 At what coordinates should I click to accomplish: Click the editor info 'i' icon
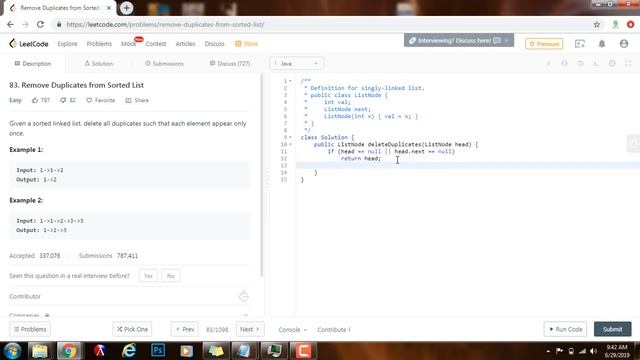point(548,64)
